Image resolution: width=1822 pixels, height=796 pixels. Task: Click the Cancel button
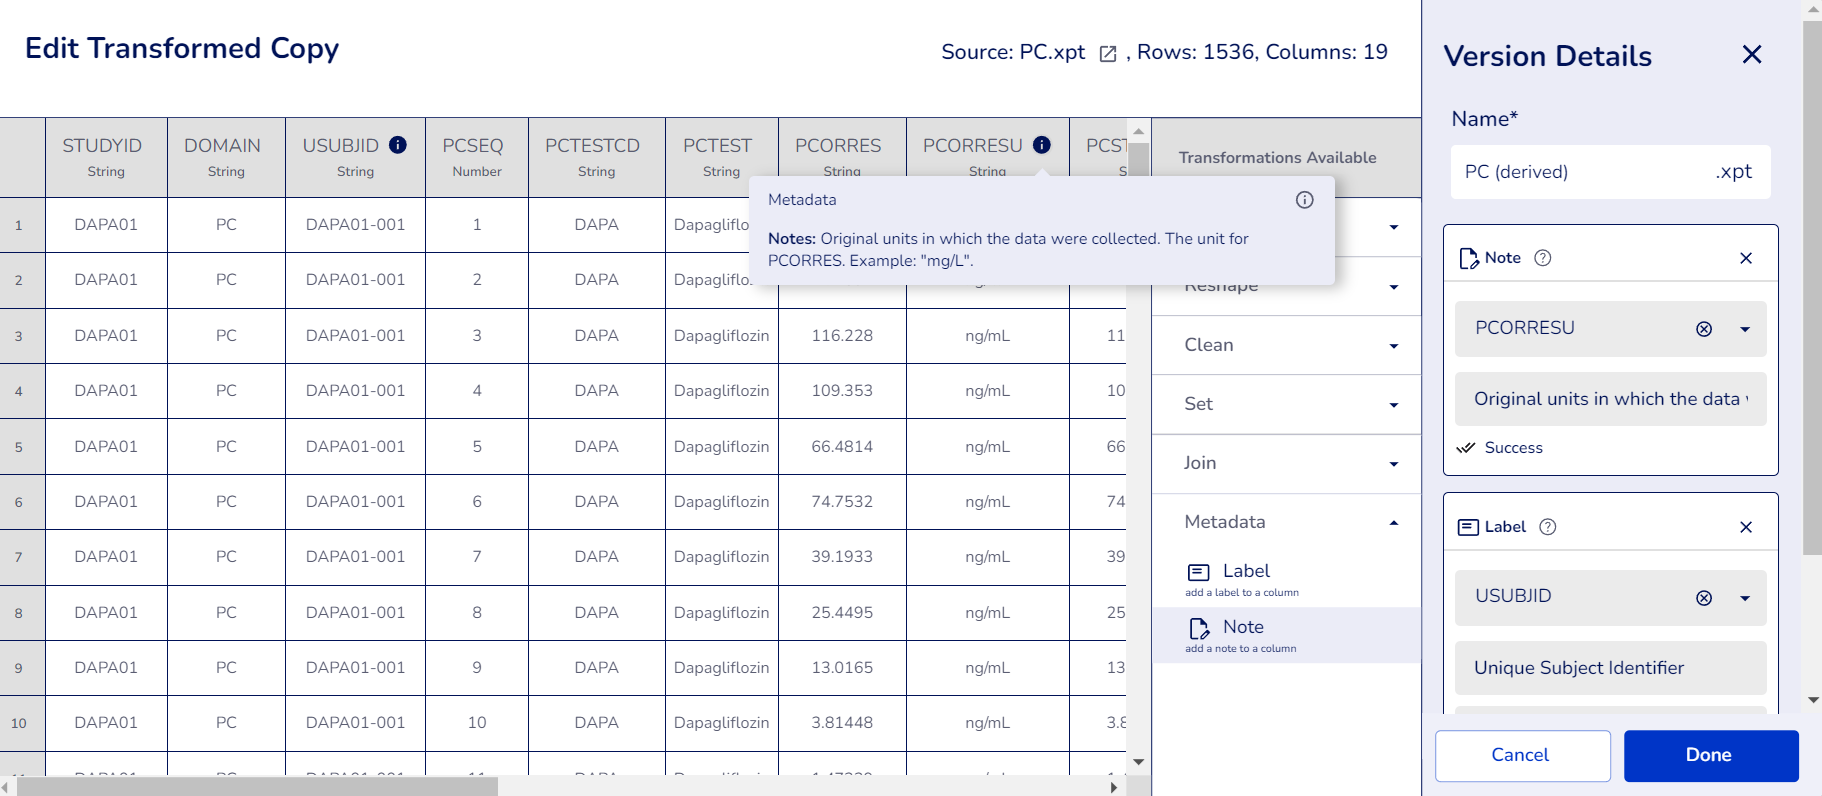tap(1522, 755)
